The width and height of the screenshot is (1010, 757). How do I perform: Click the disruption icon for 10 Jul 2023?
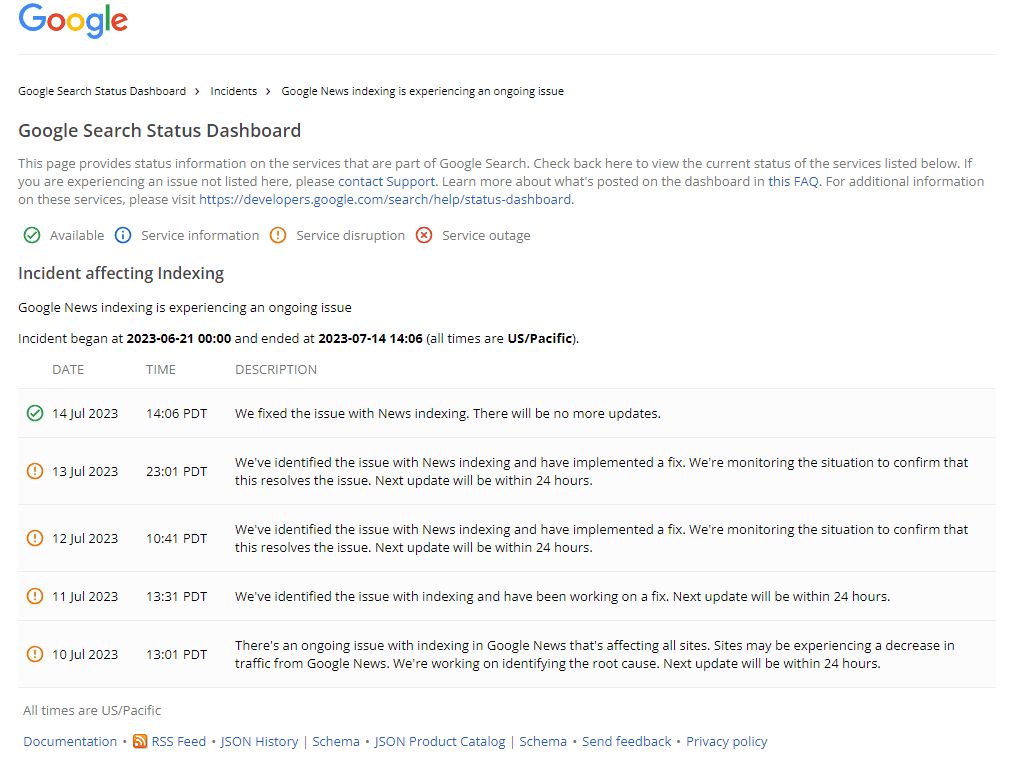[35, 654]
